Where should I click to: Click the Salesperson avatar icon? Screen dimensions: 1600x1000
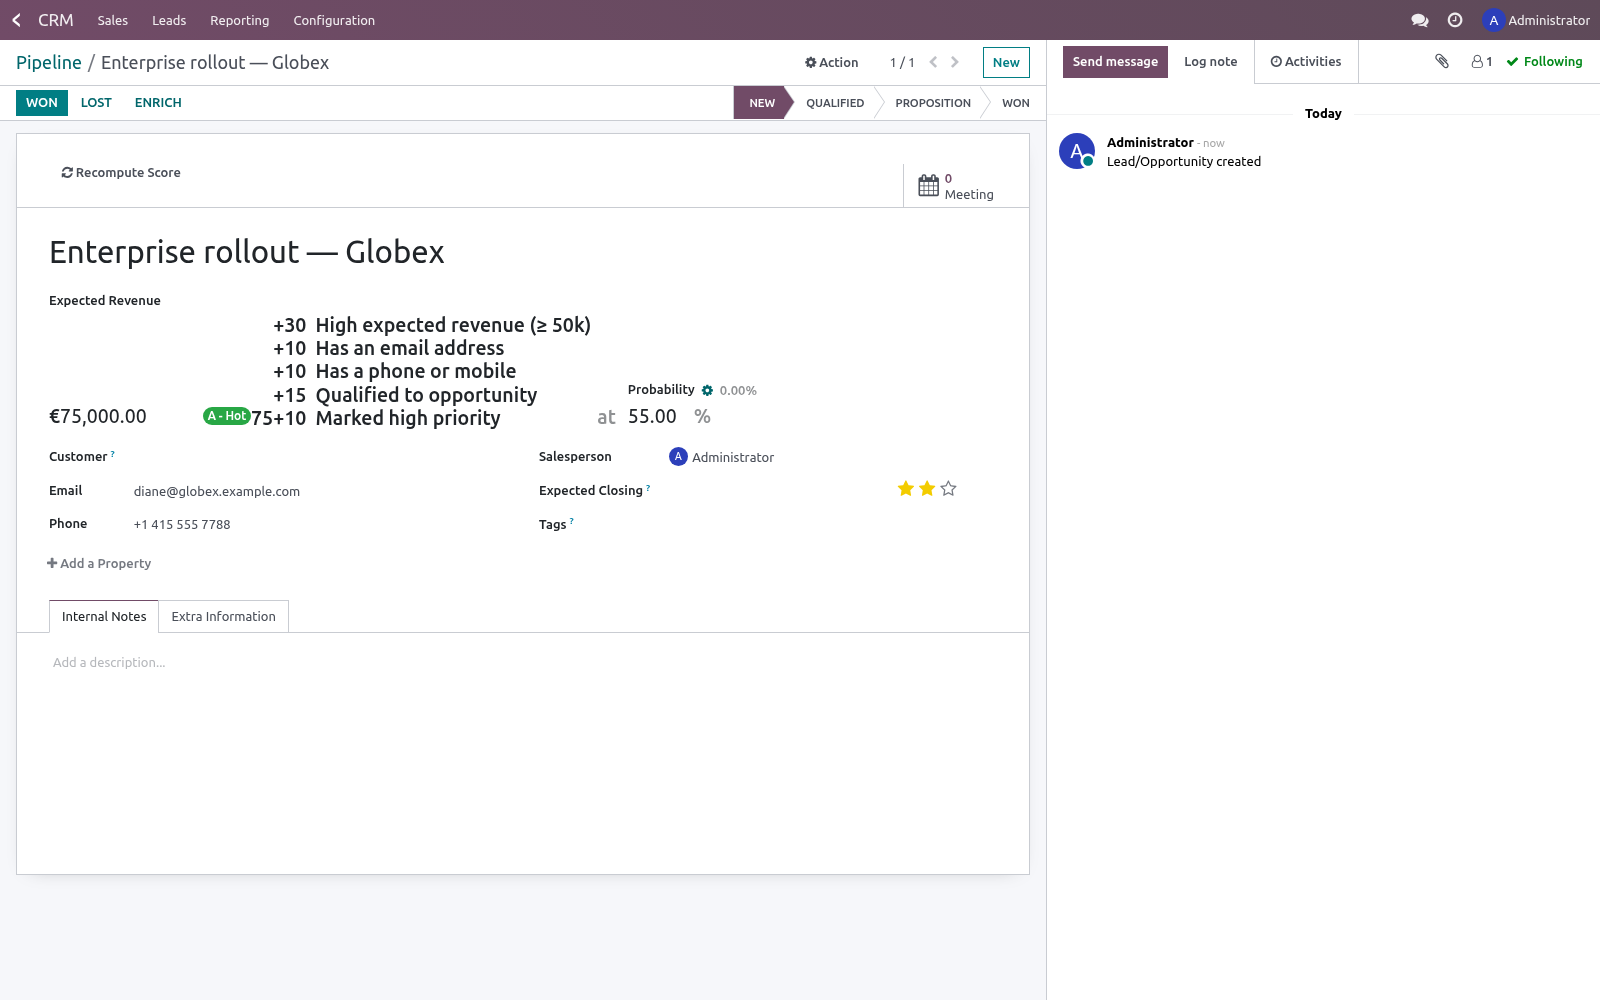point(678,457)
